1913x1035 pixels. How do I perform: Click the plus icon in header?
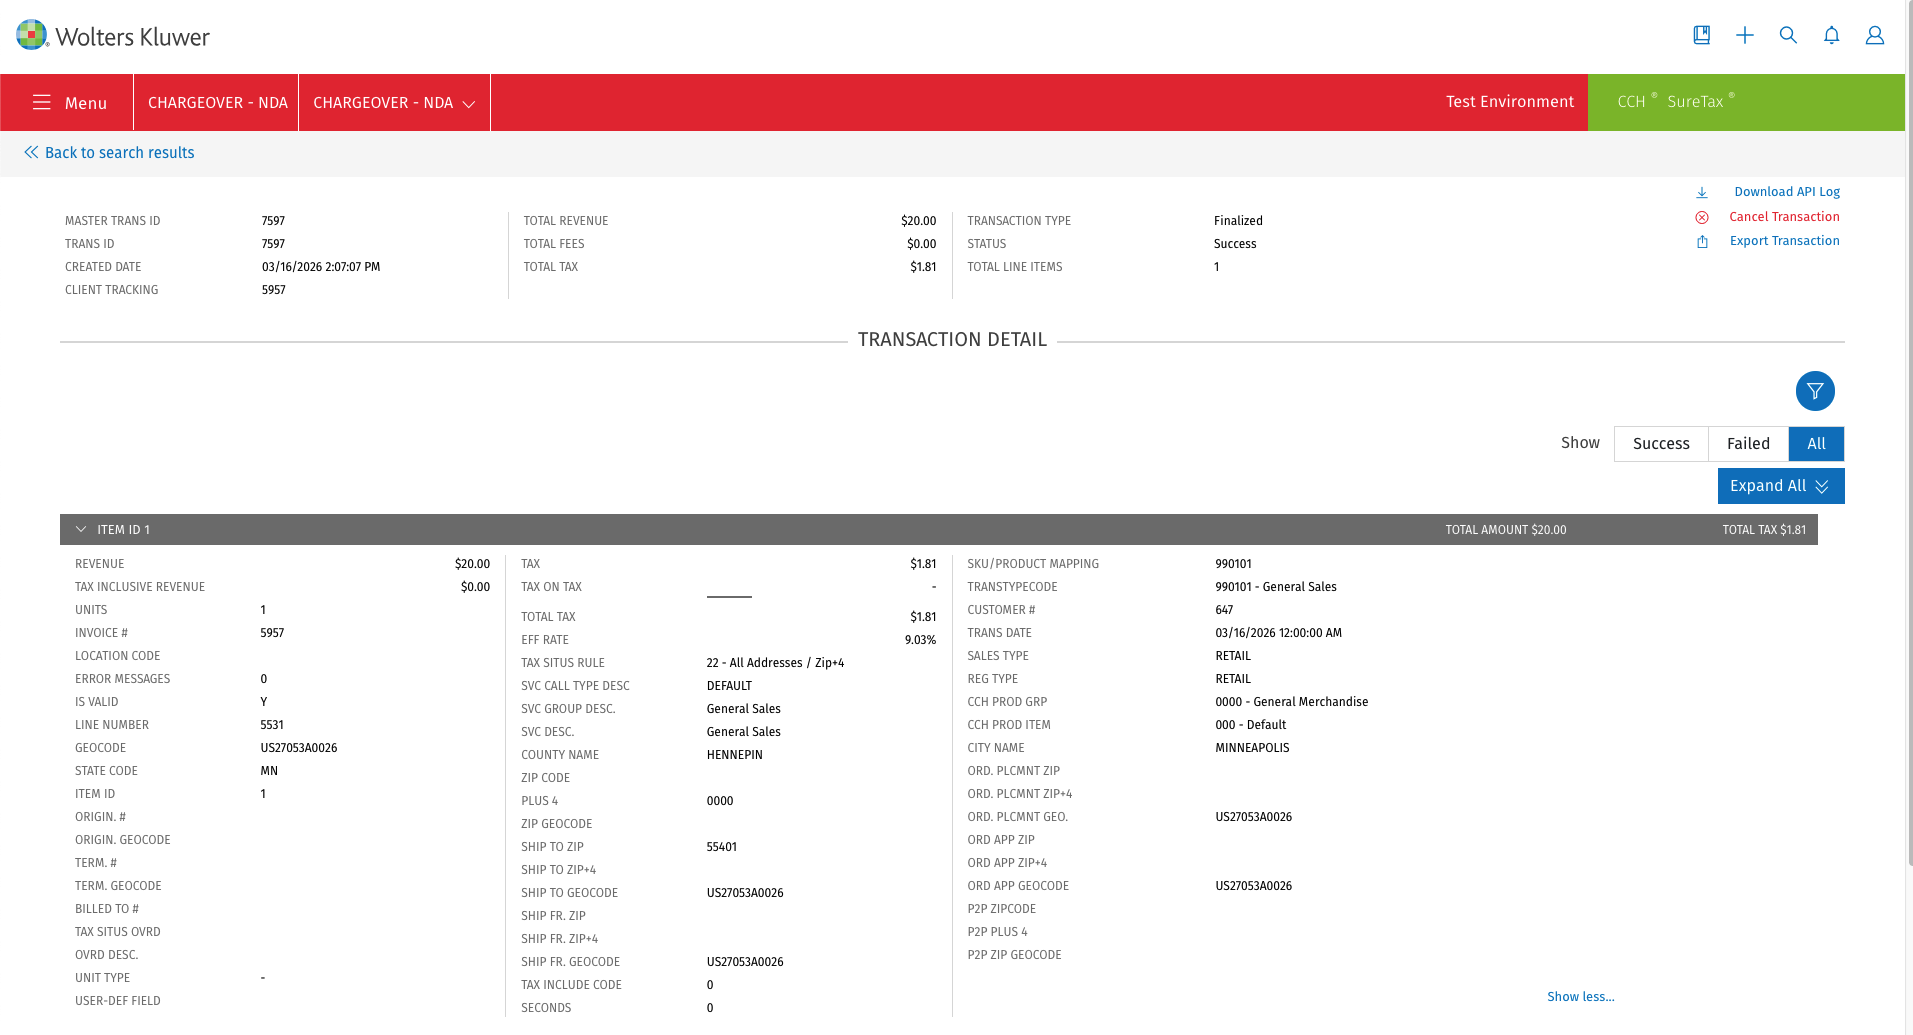point(1744,35)
